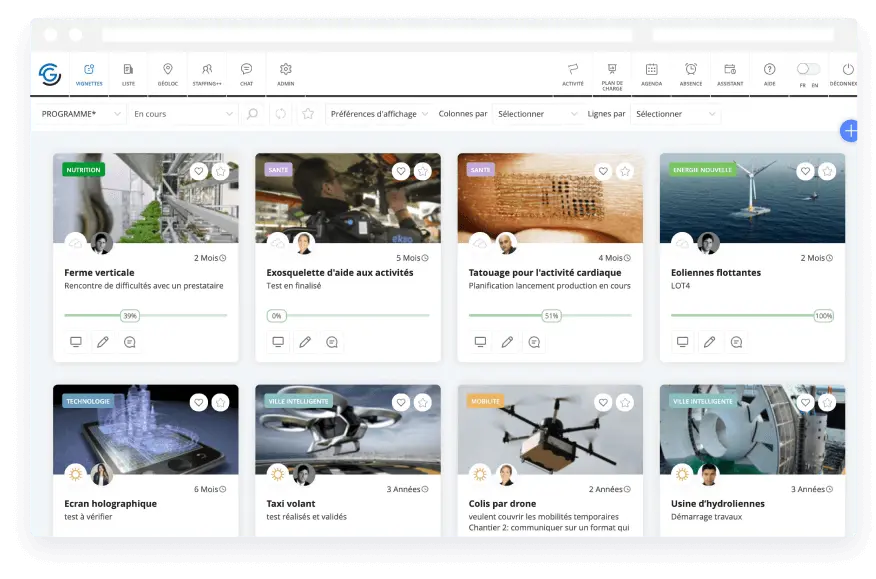Open the Admin settings
Viewport: 876px width, 579px height.
285,74
